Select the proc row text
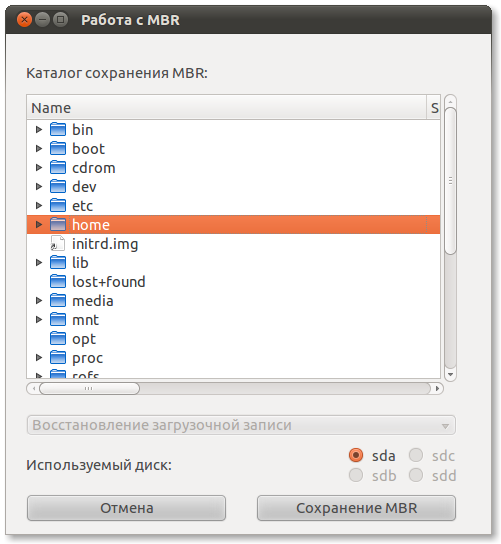This screenshot has width=501, height=544. pyautogui.click(x=87, y=358)
